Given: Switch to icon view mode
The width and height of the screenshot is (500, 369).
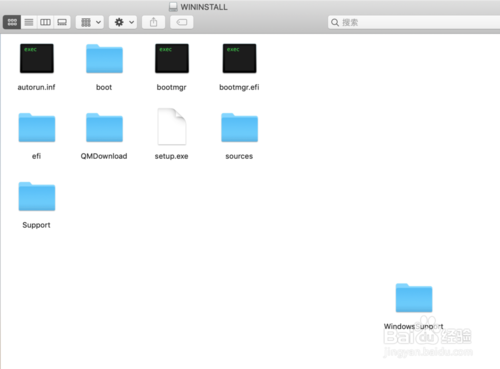Looking at the screenshot, I should pos(12,22).
